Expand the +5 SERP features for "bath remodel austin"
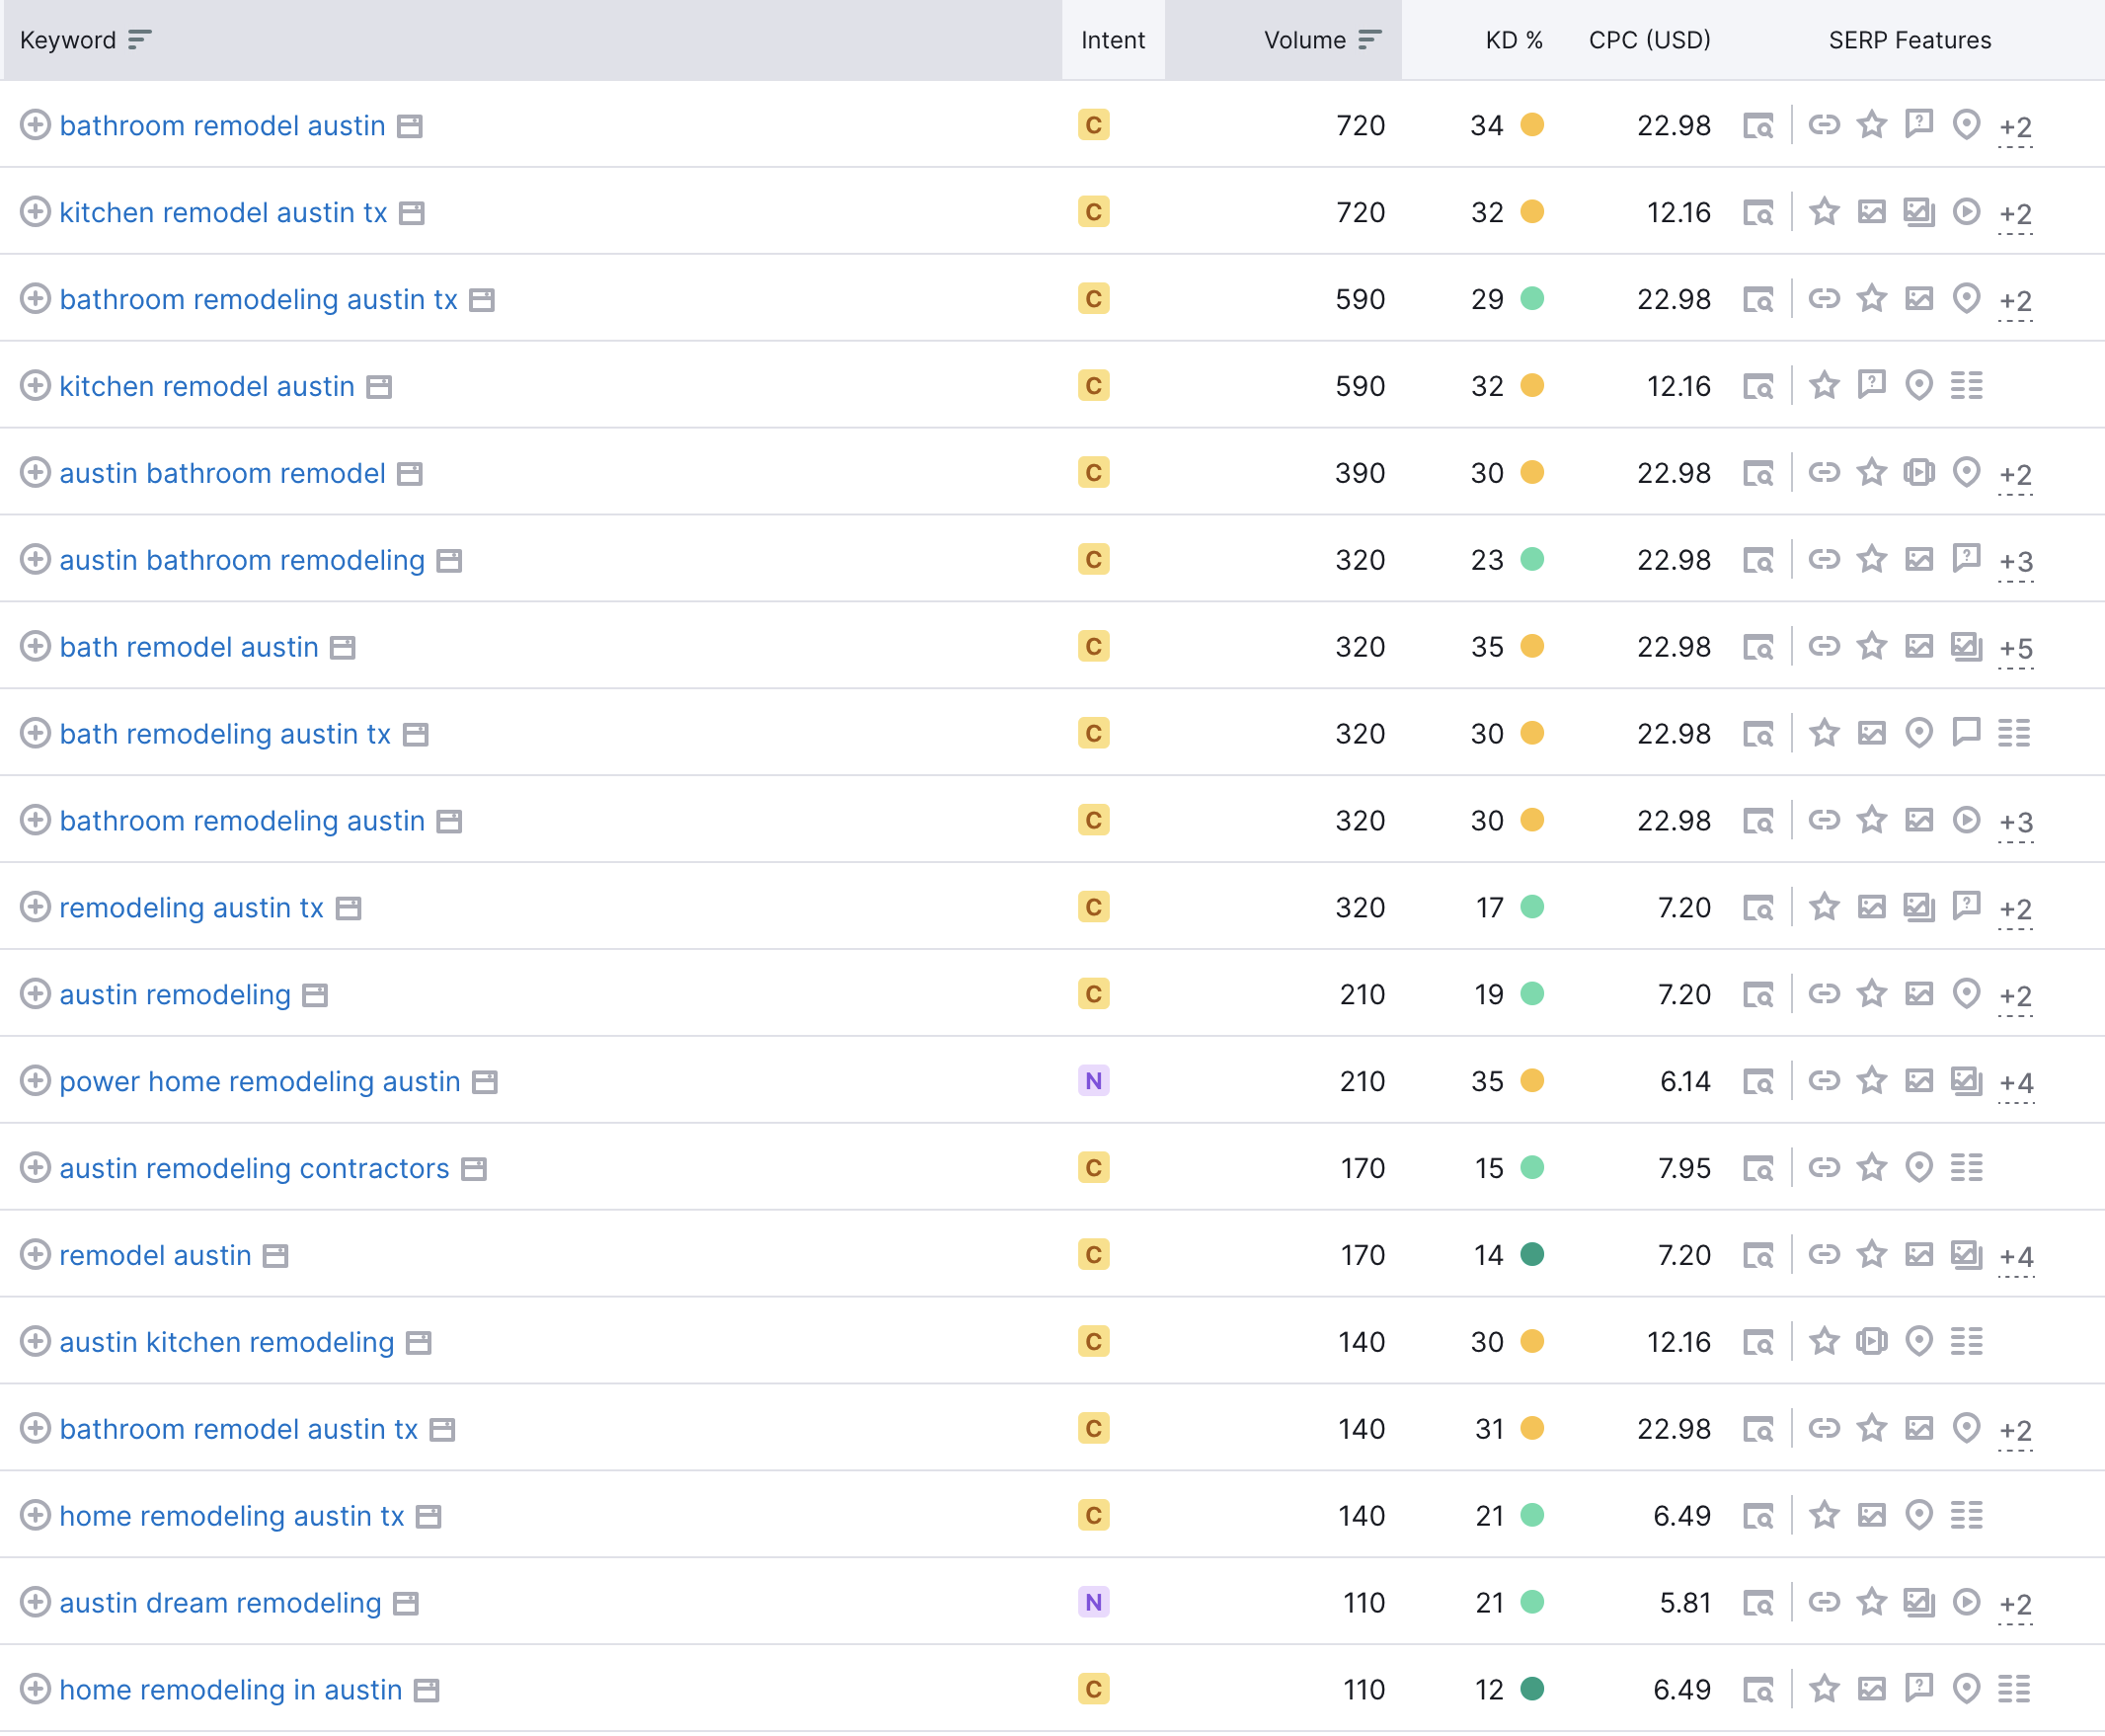The image size is (2105, 1736). pos(2015,647)
